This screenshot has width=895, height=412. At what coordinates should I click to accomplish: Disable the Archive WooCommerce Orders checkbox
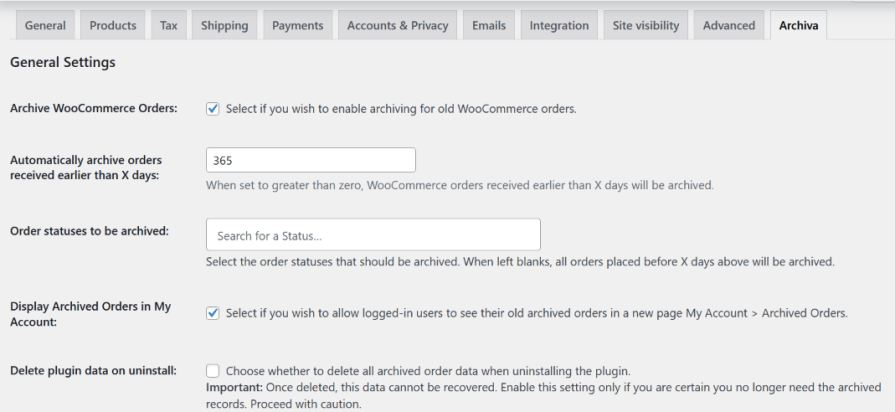click(x=212, y=109)
